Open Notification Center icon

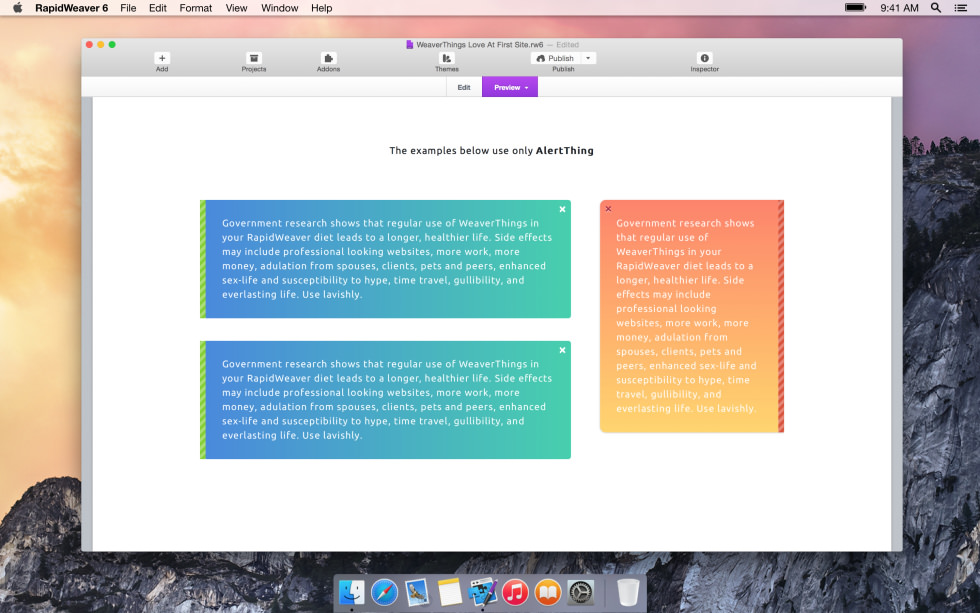(x=961, y=8)
